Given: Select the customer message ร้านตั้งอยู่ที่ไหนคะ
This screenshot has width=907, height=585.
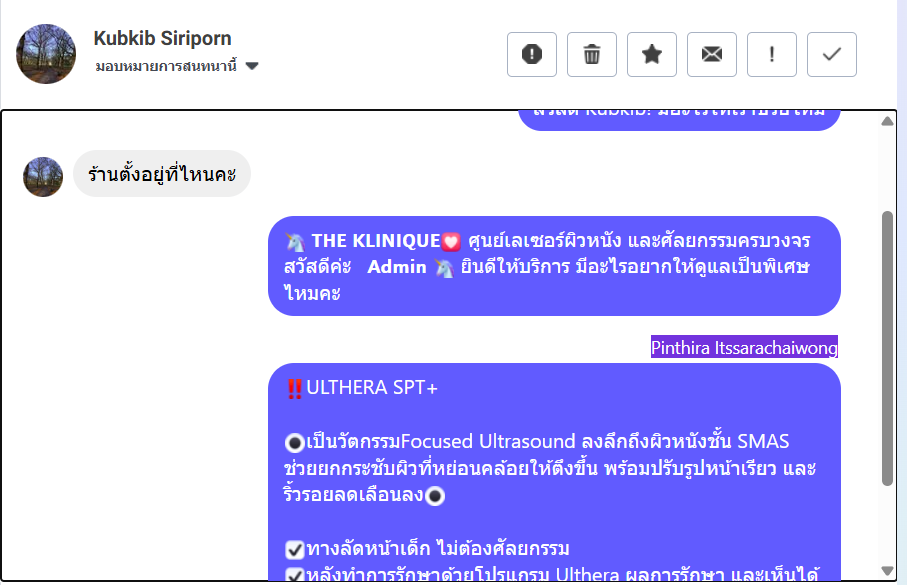Looking at the screenshot, I should click(x=162, y=174).
